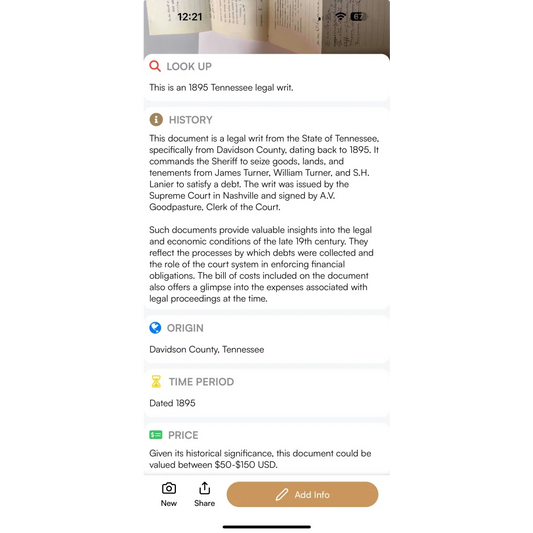The height and width of the screenshot is (533, 533).
Task: Tap the blue Origin globe icon
Action: click(x=155, y=328)
